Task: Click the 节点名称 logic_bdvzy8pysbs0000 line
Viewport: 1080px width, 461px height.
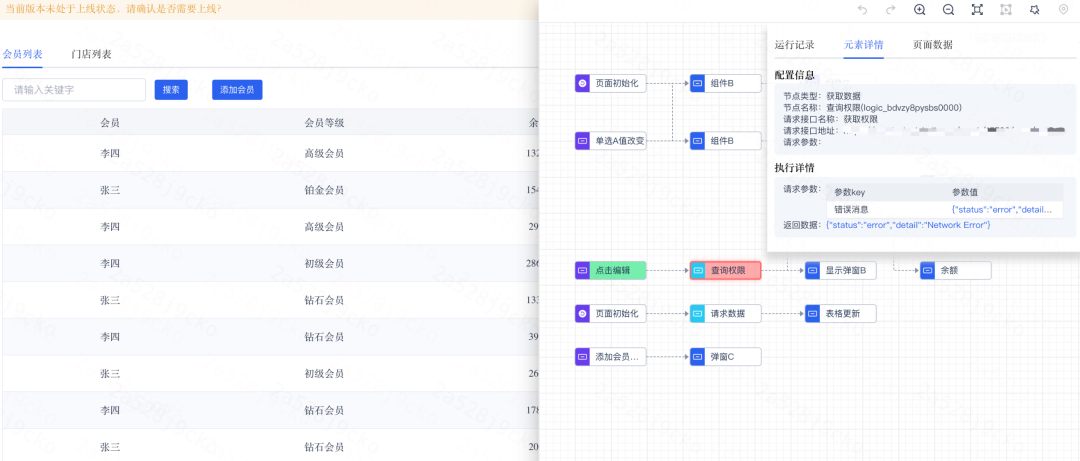Action: (x=873, y=107)
